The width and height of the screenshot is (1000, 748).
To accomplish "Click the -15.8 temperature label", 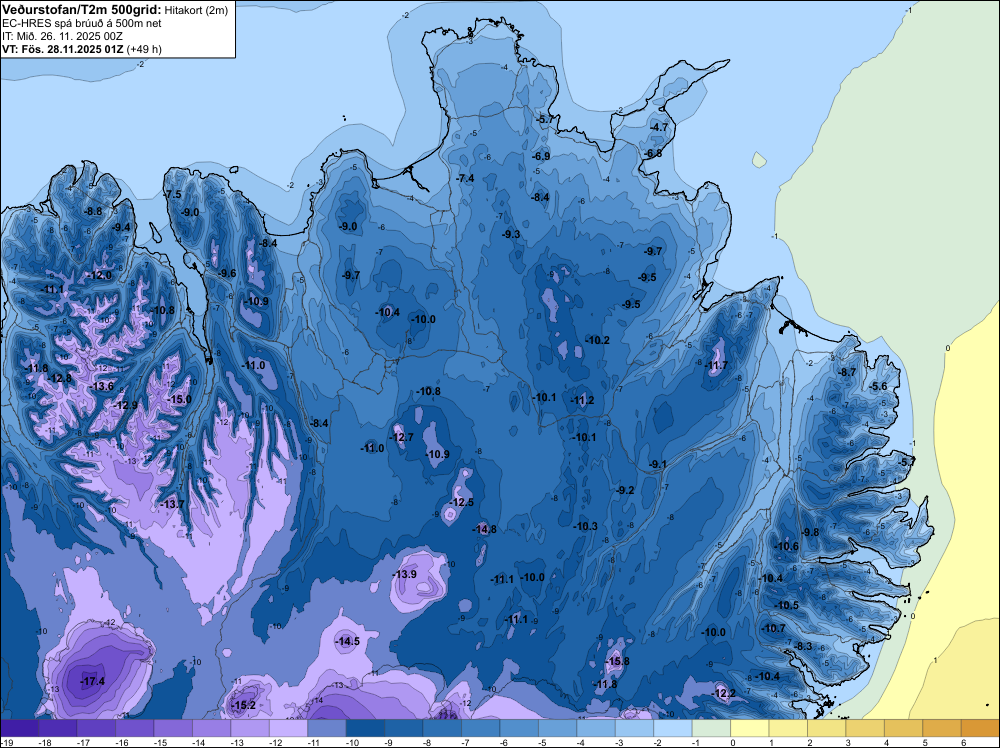I will 617,661.
